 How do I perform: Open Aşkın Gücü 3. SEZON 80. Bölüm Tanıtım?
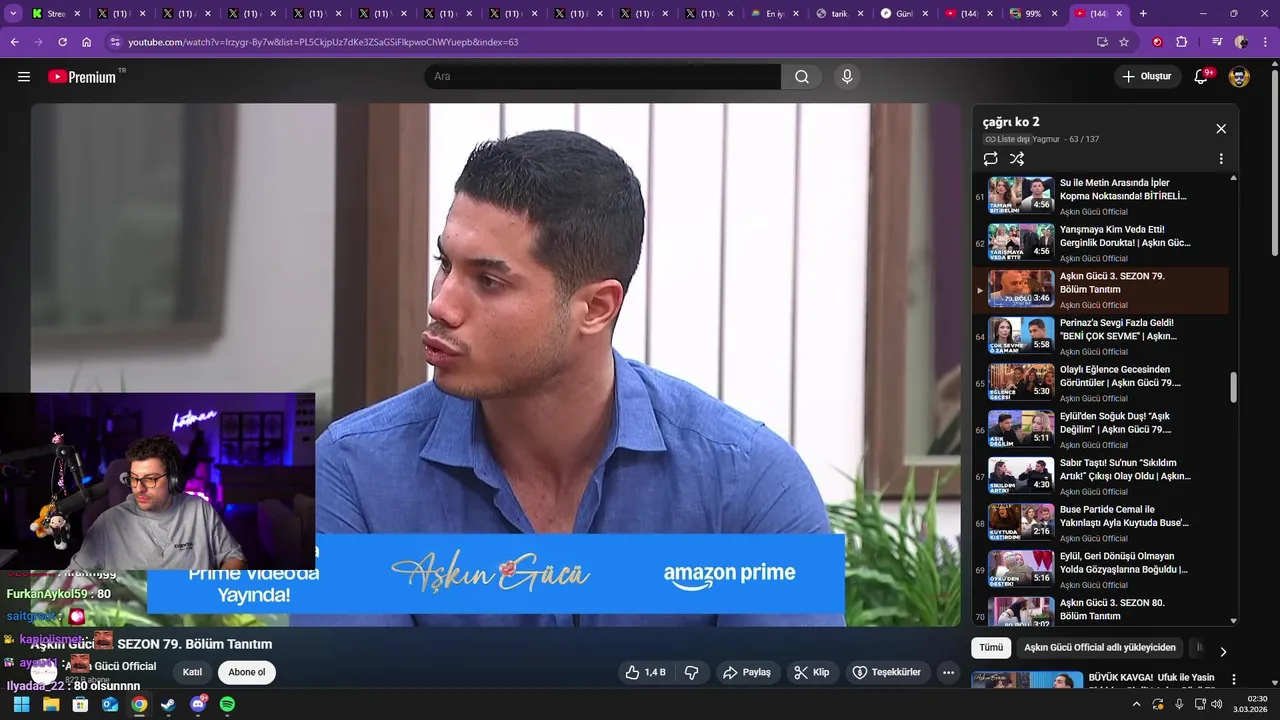[x=1100, y=610]
